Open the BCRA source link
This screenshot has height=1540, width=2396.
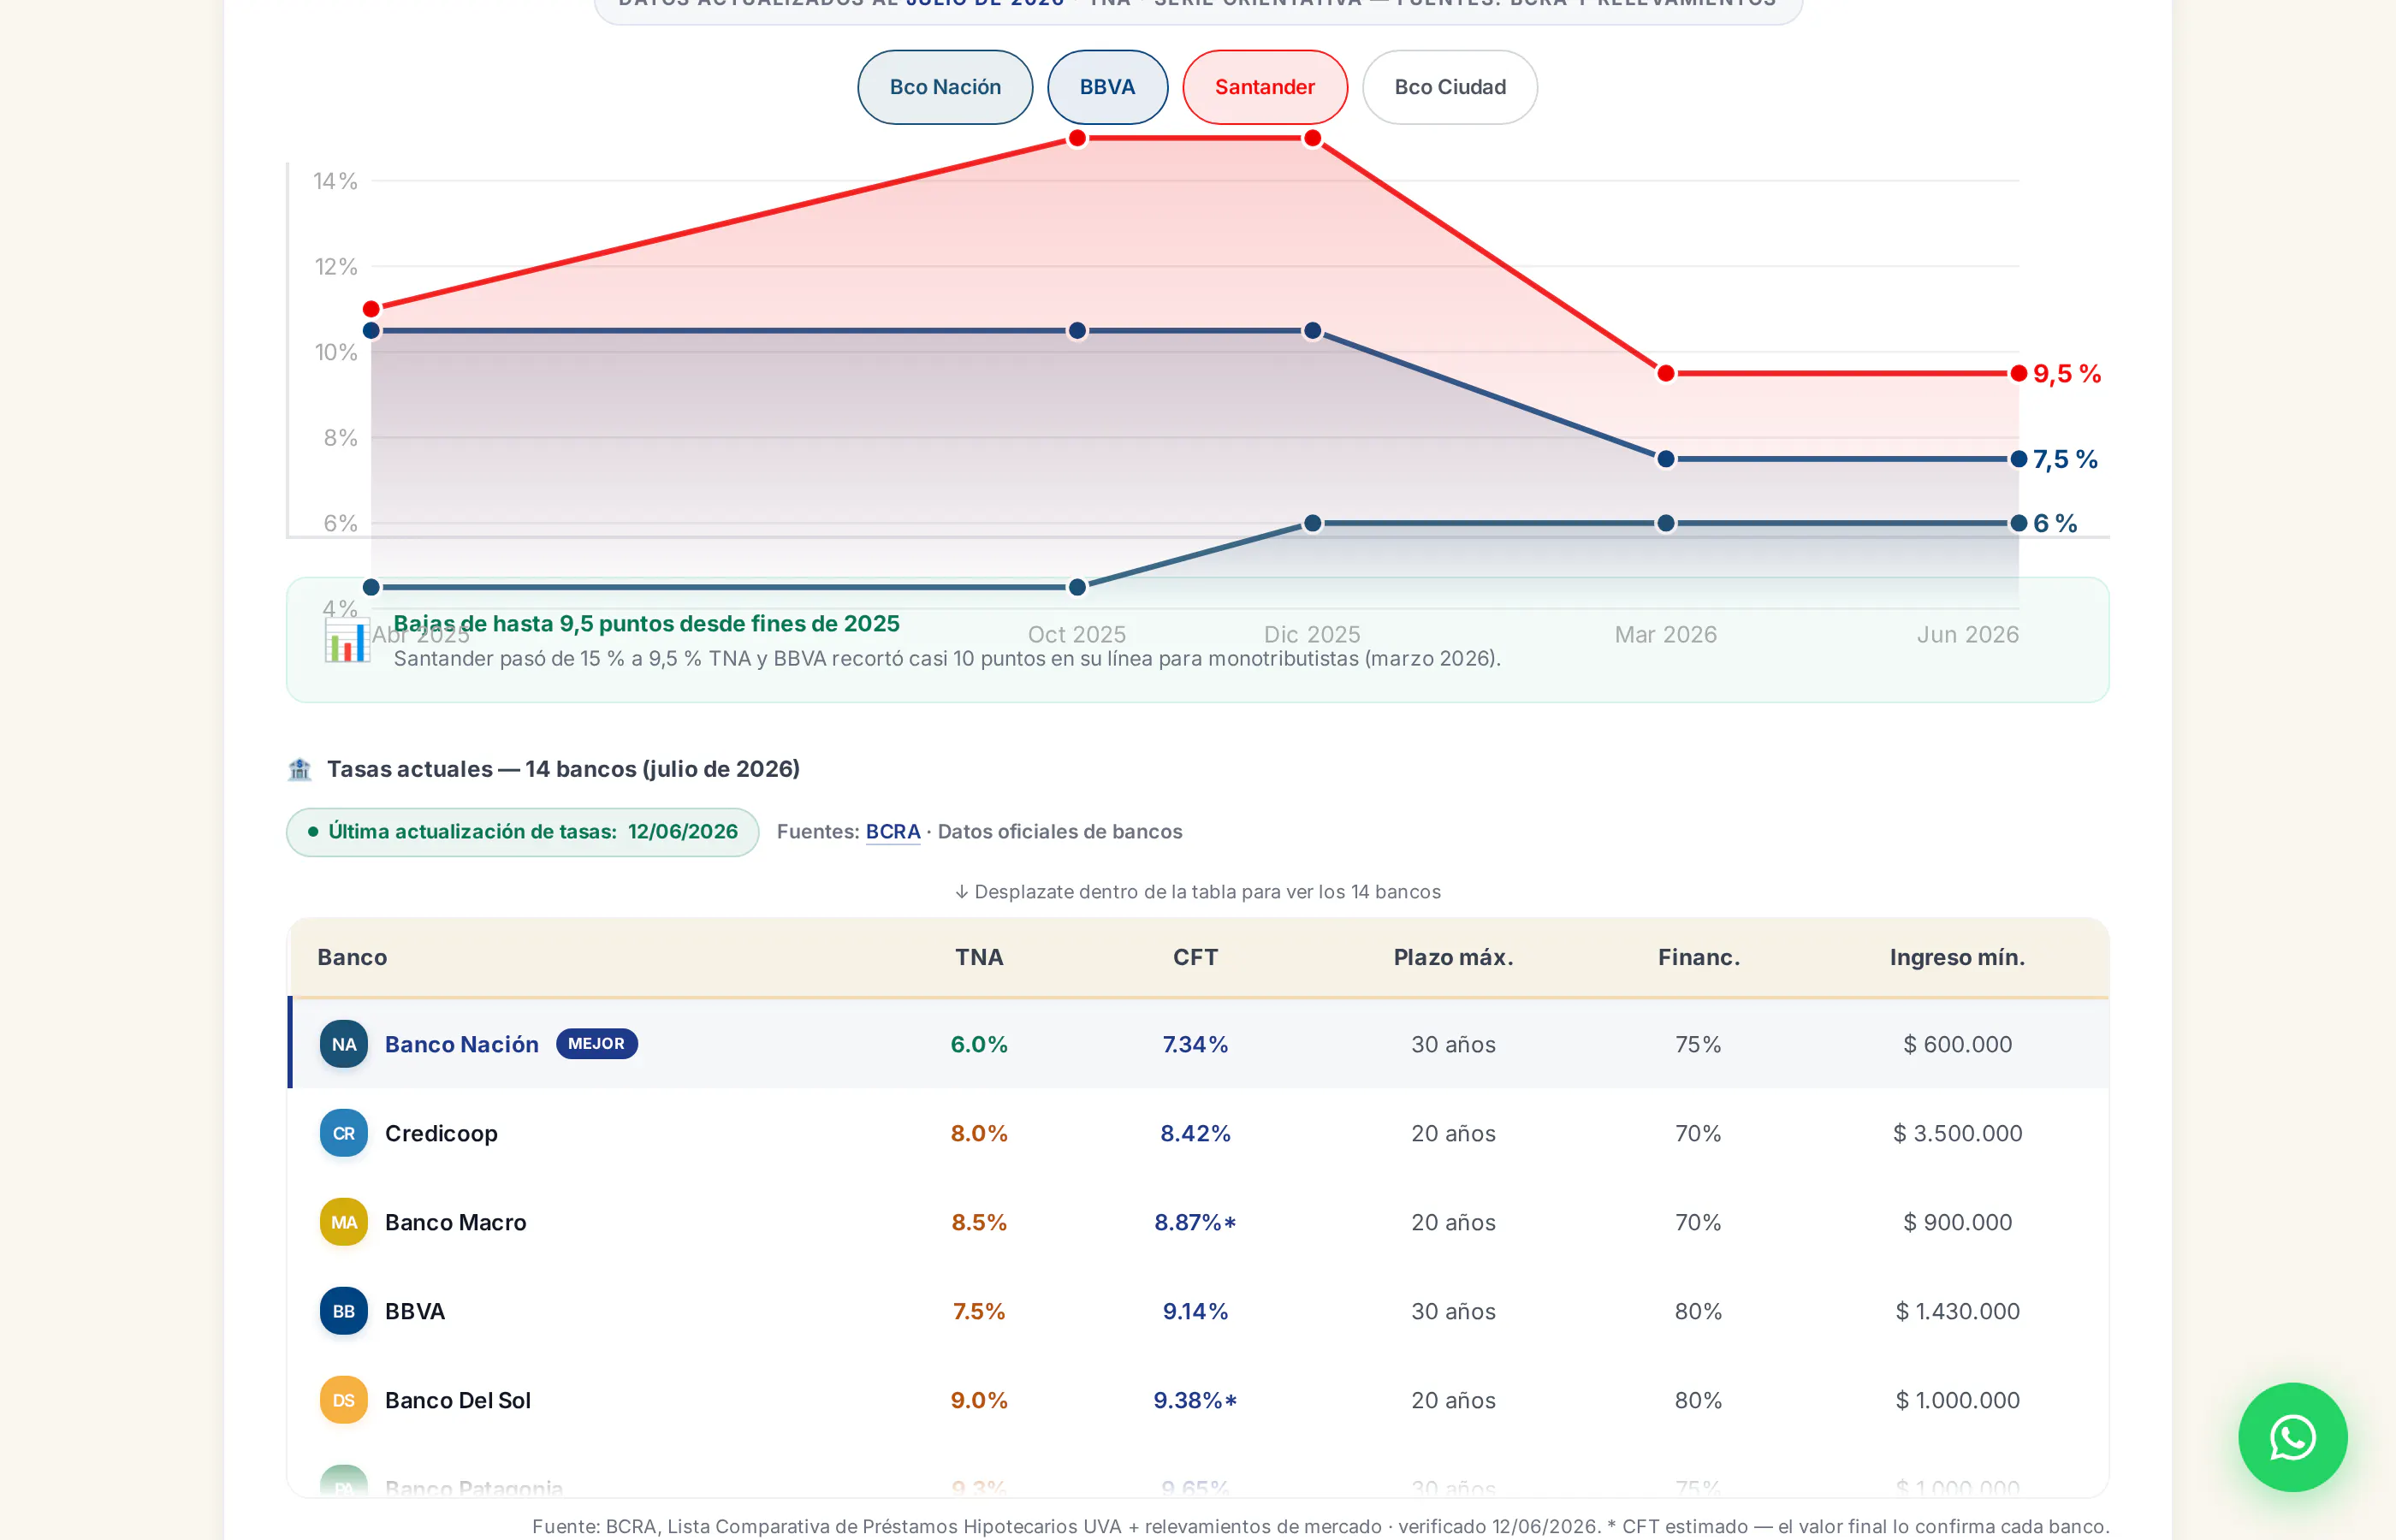click(x=893, y=832)
